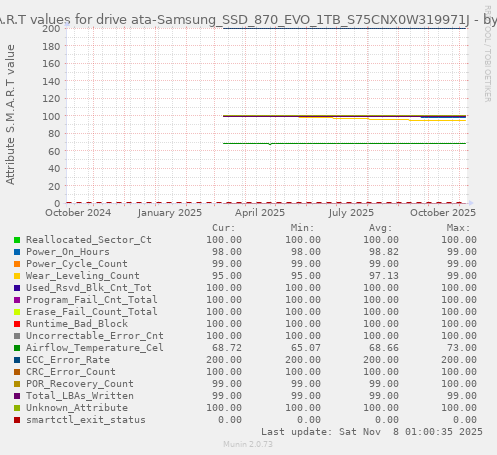Select the ECC_Error_Rate legend label
Viewport: 497px width, 455px height.
(68, 360)
